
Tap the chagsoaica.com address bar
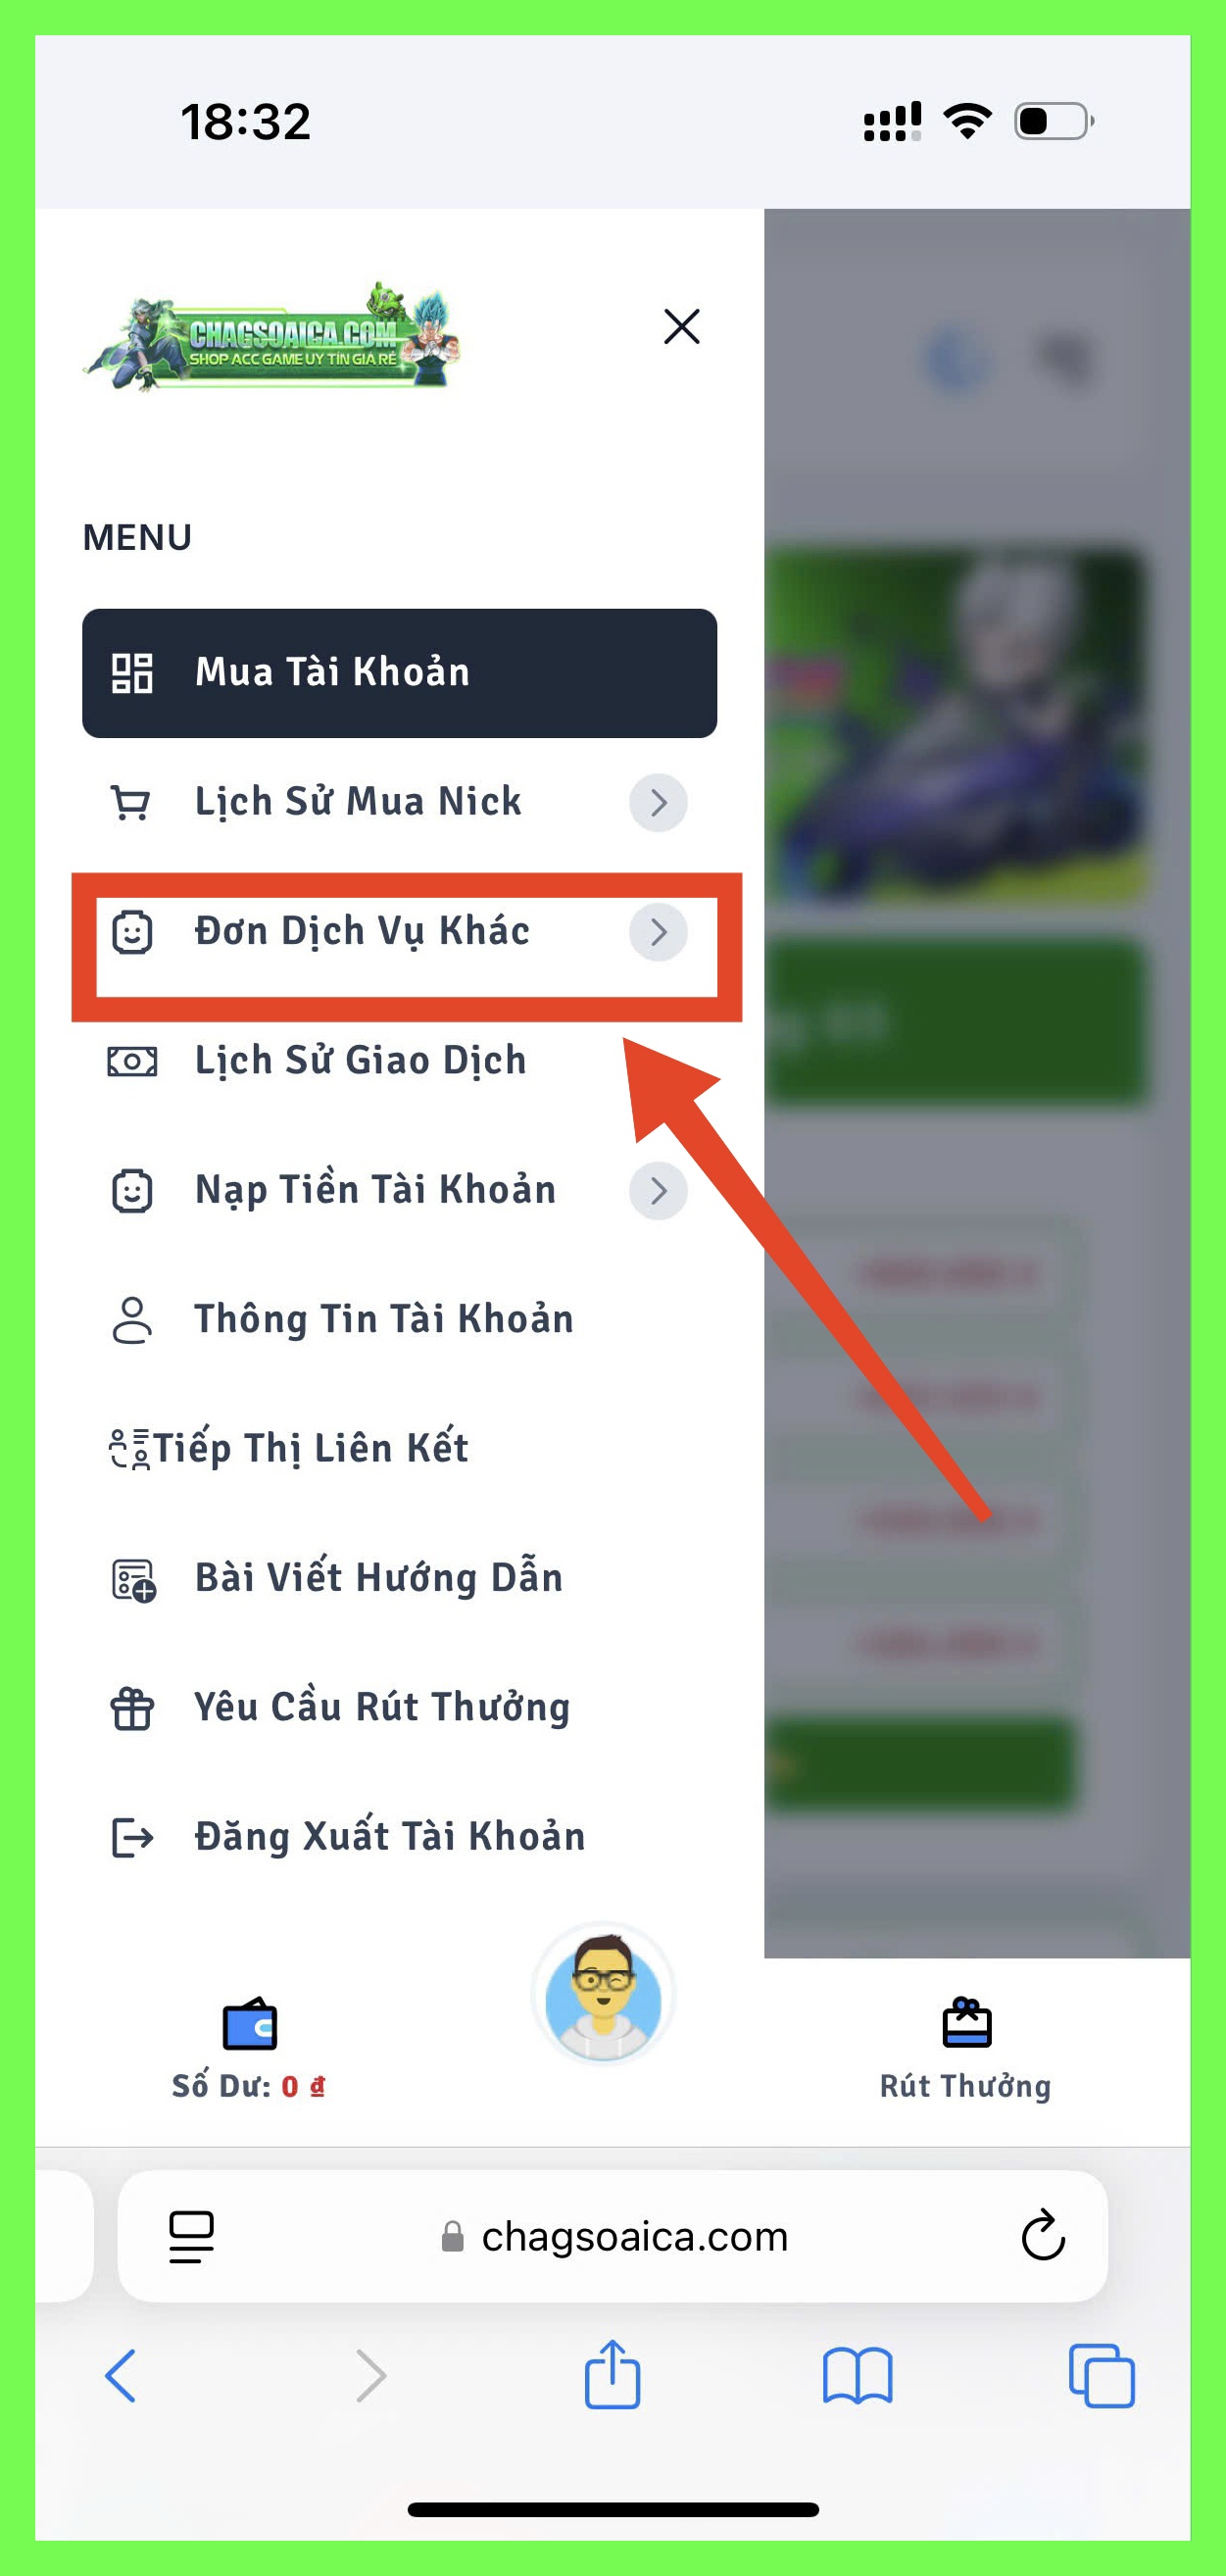(612, 2236)
